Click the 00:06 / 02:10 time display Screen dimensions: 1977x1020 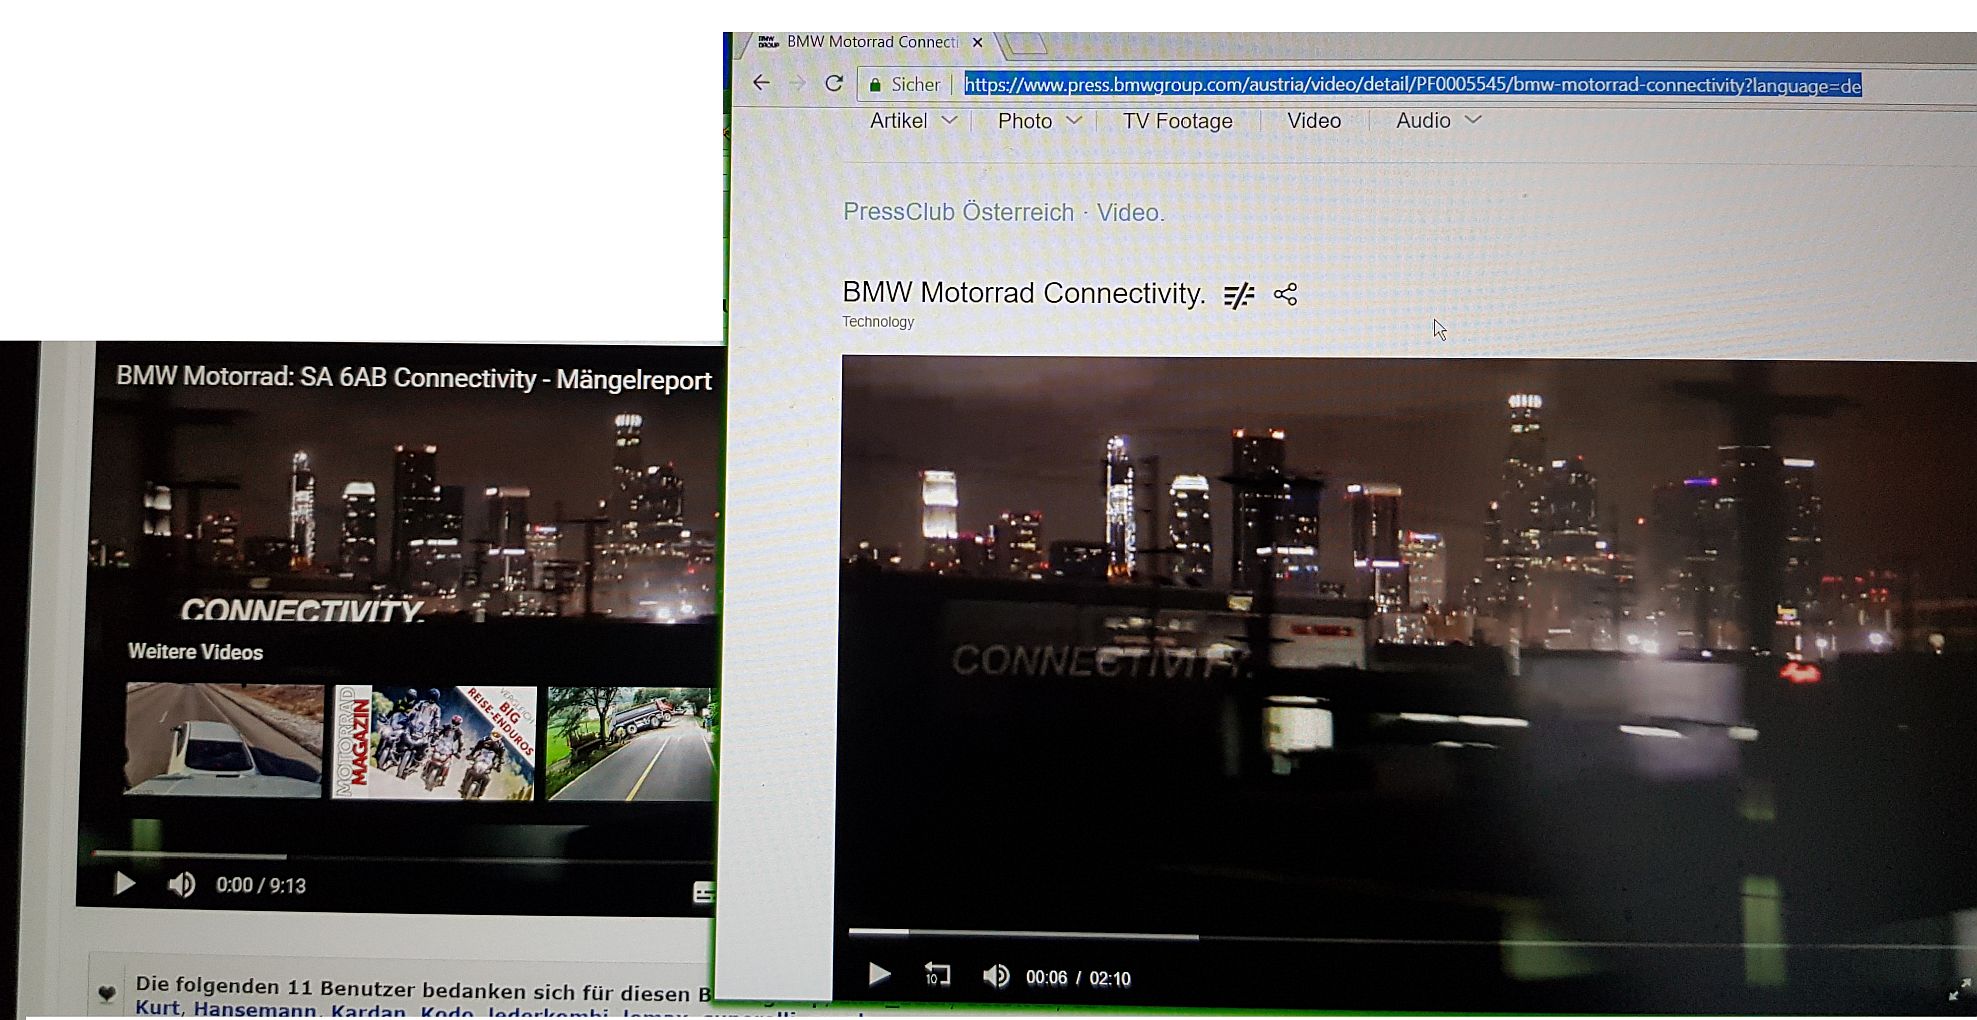[x=1078, y=978]
